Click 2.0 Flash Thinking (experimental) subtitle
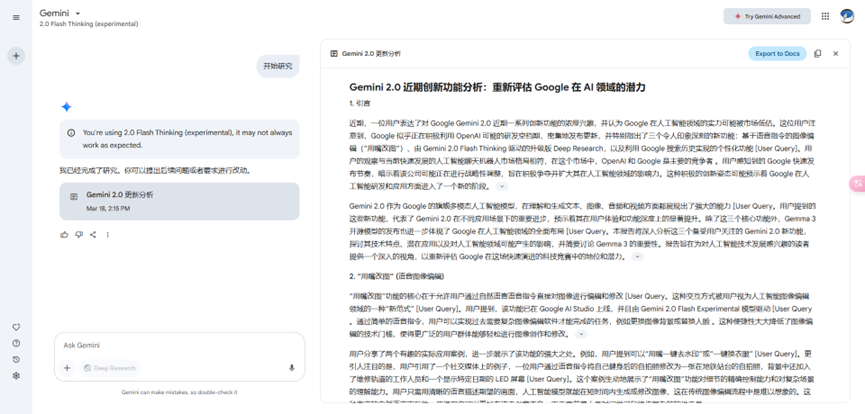The height and width of the screenshot is (414, 865). tap(89, 24)
